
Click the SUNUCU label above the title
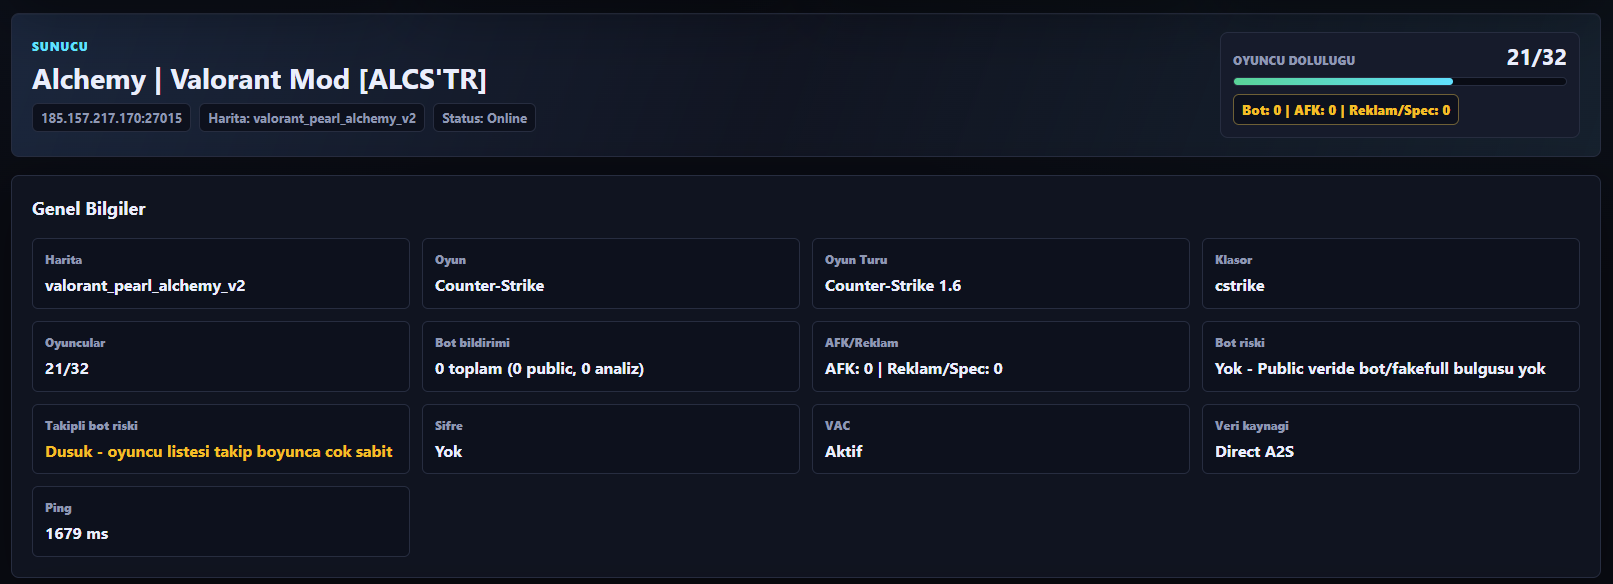coord(60,46)
